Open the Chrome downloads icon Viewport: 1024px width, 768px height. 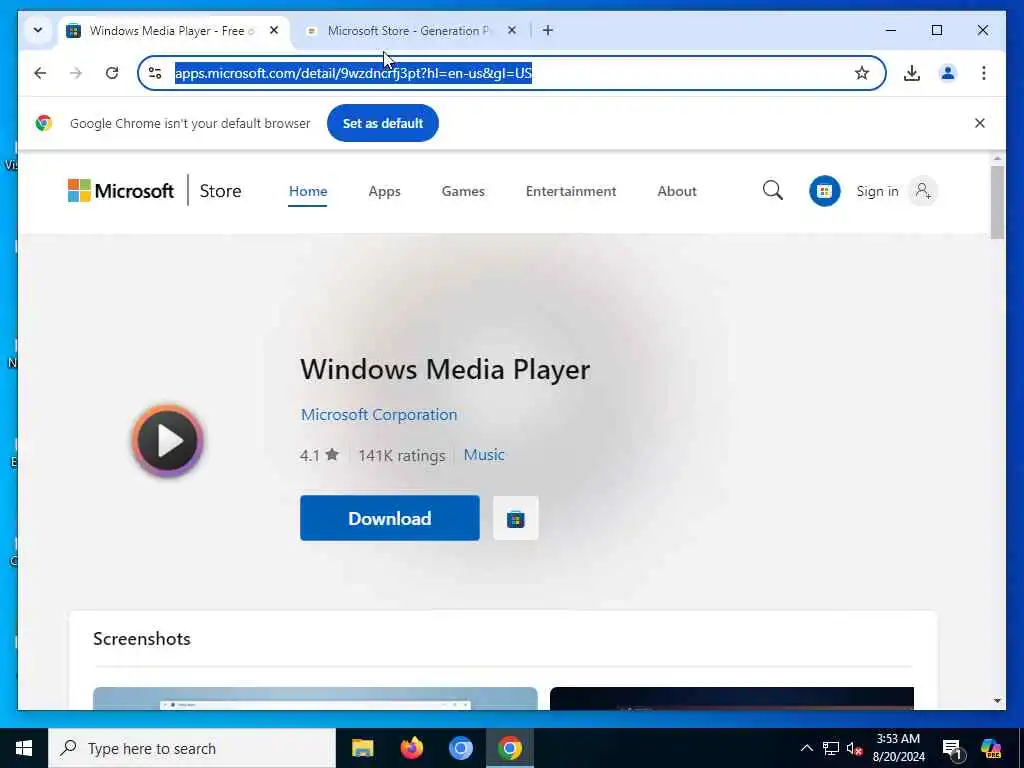tap(912, 73)
